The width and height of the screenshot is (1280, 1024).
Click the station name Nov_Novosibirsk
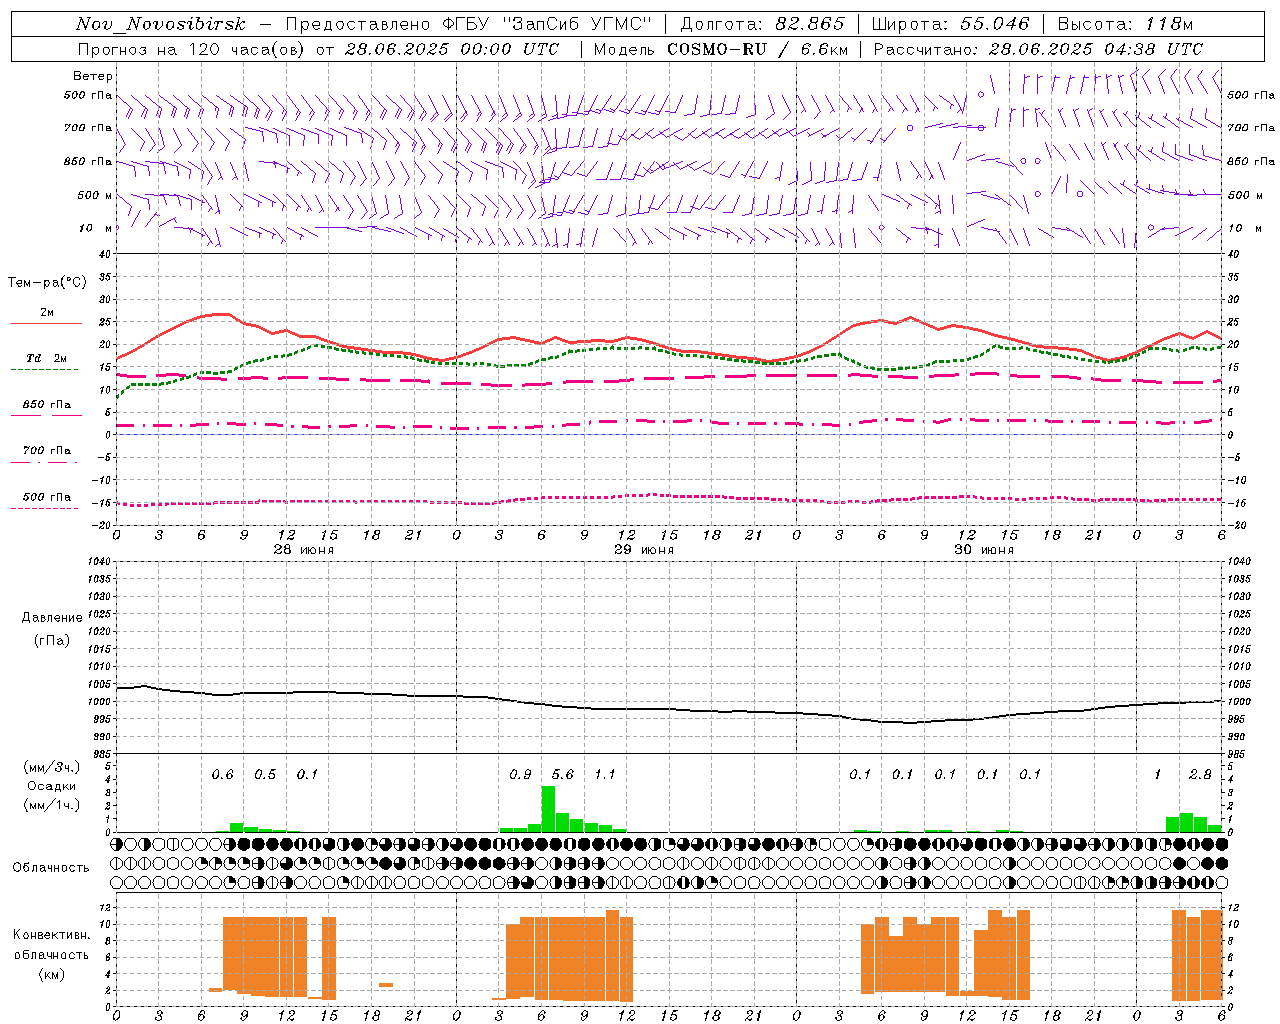pyautogui.click(x=161, y=24)
